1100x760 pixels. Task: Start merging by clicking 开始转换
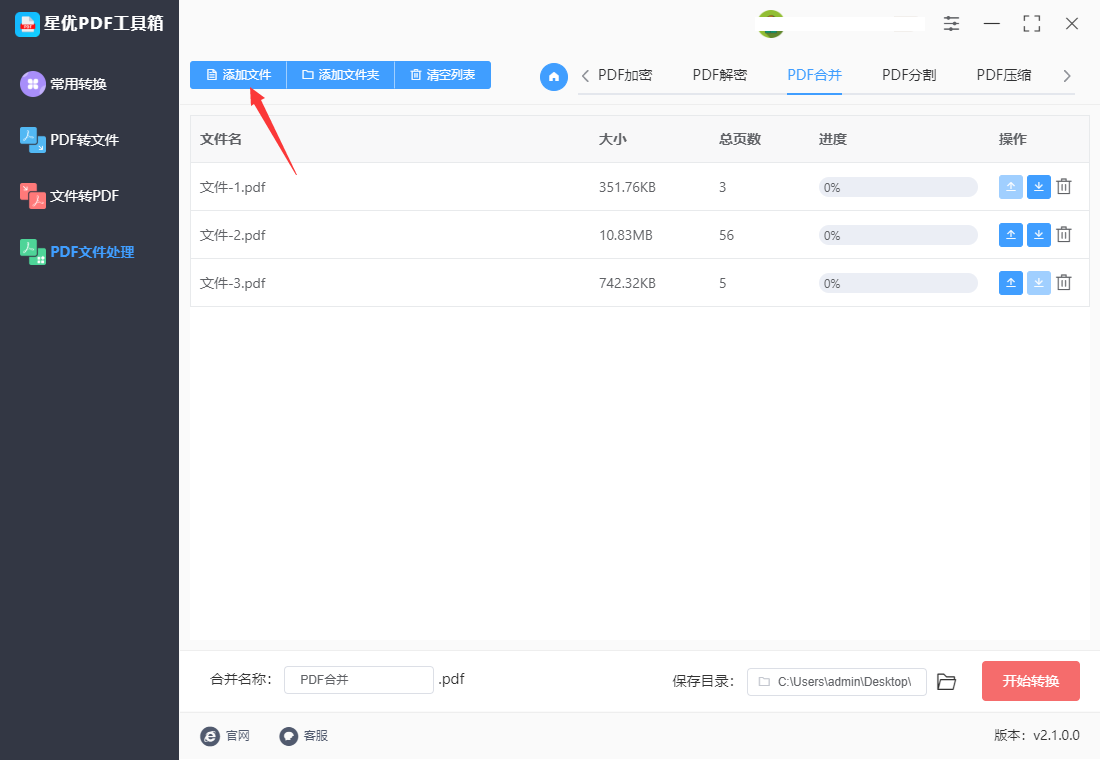[1030, 681]
